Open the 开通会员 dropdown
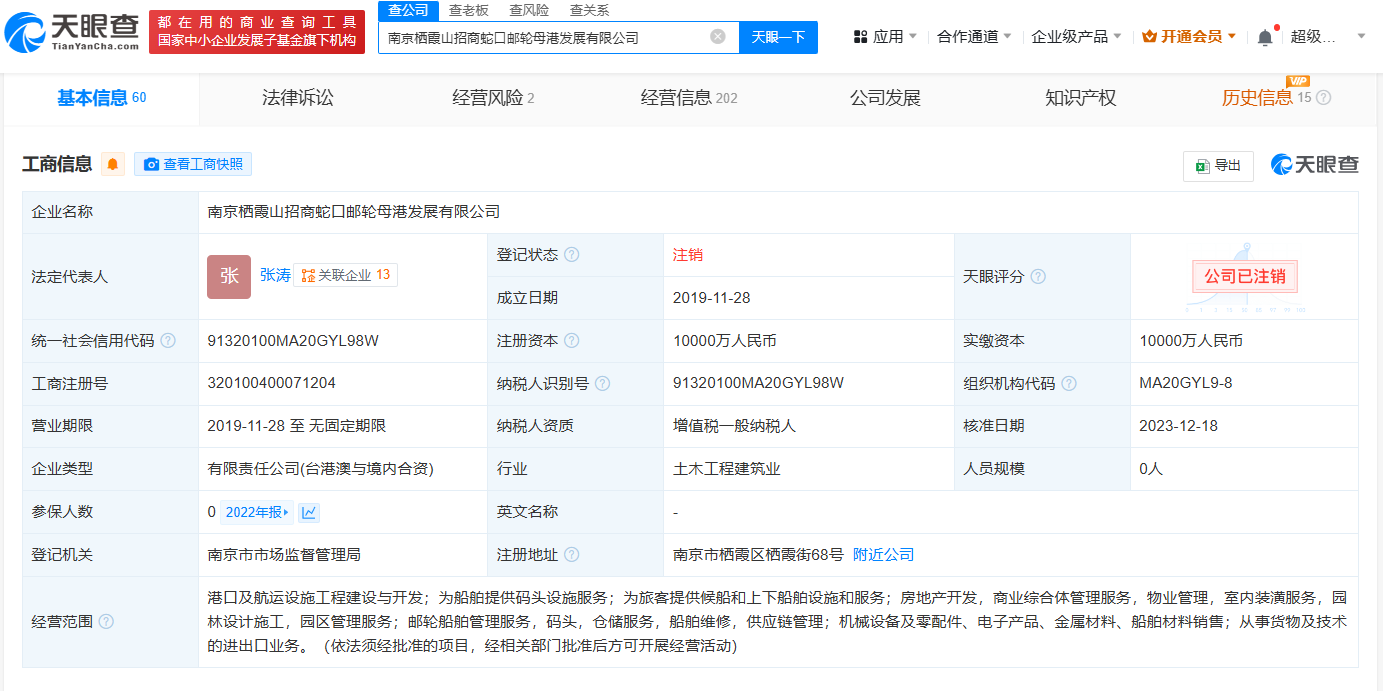Viewport: 1383px width, 691px height. [x=1189, y=37]
